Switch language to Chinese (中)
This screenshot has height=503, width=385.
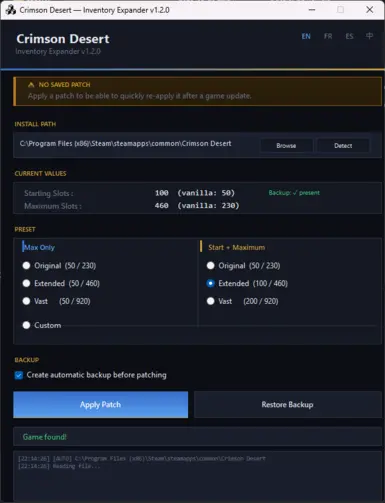369,36
